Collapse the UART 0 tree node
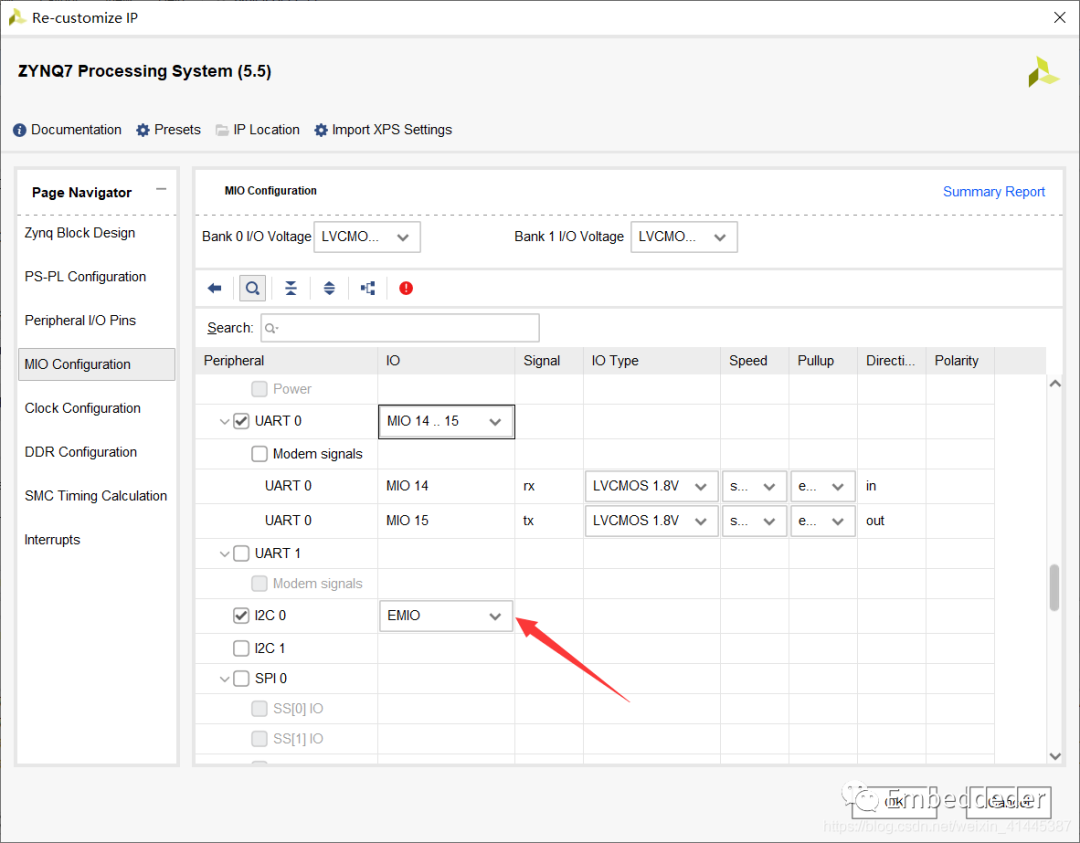Viewport: 1080px width, 843px height. [x=225, y=422]
